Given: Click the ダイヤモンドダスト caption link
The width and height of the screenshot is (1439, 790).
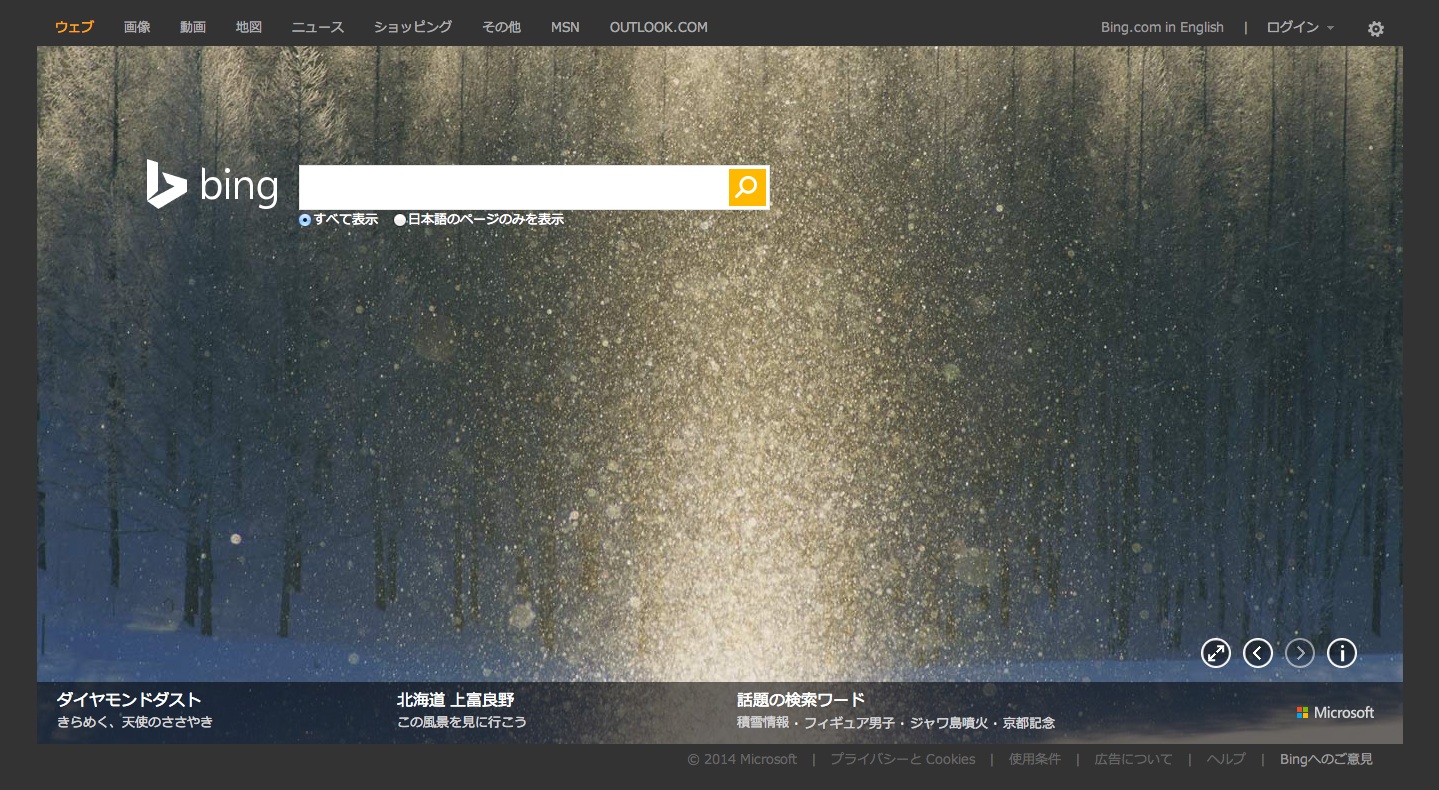Looking at the screenshot, I should click(x=128, y=700).
